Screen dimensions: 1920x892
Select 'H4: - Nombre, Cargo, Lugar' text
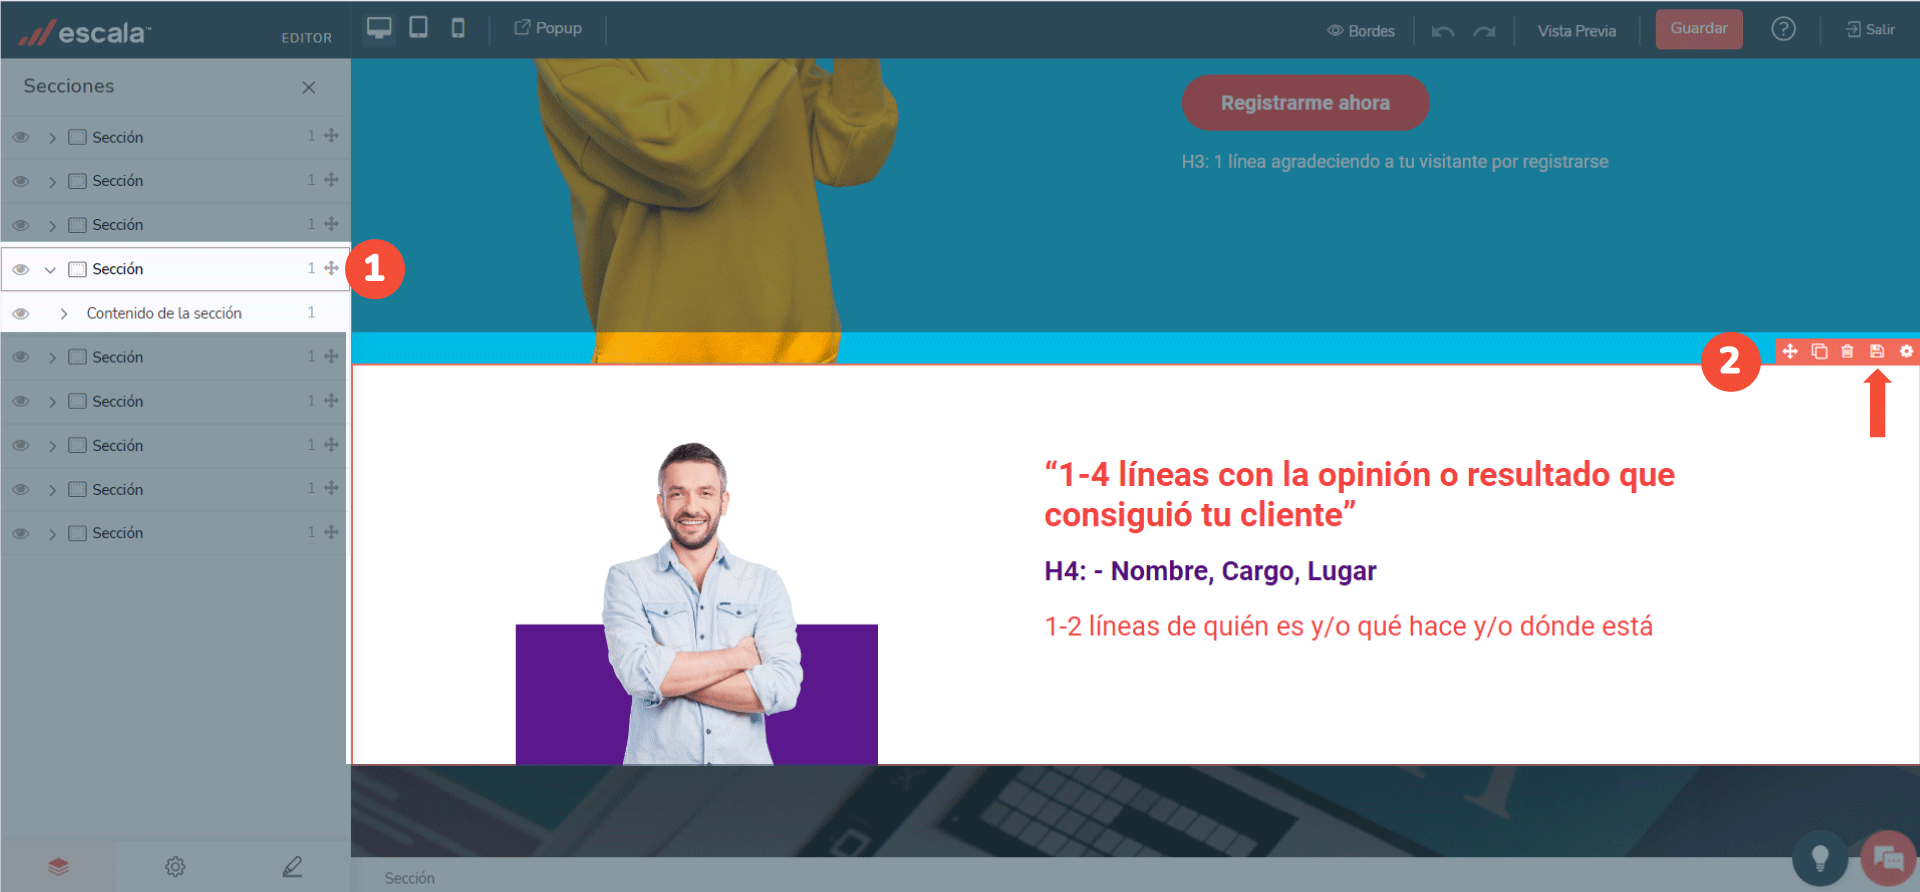[x=1210, y=571]
